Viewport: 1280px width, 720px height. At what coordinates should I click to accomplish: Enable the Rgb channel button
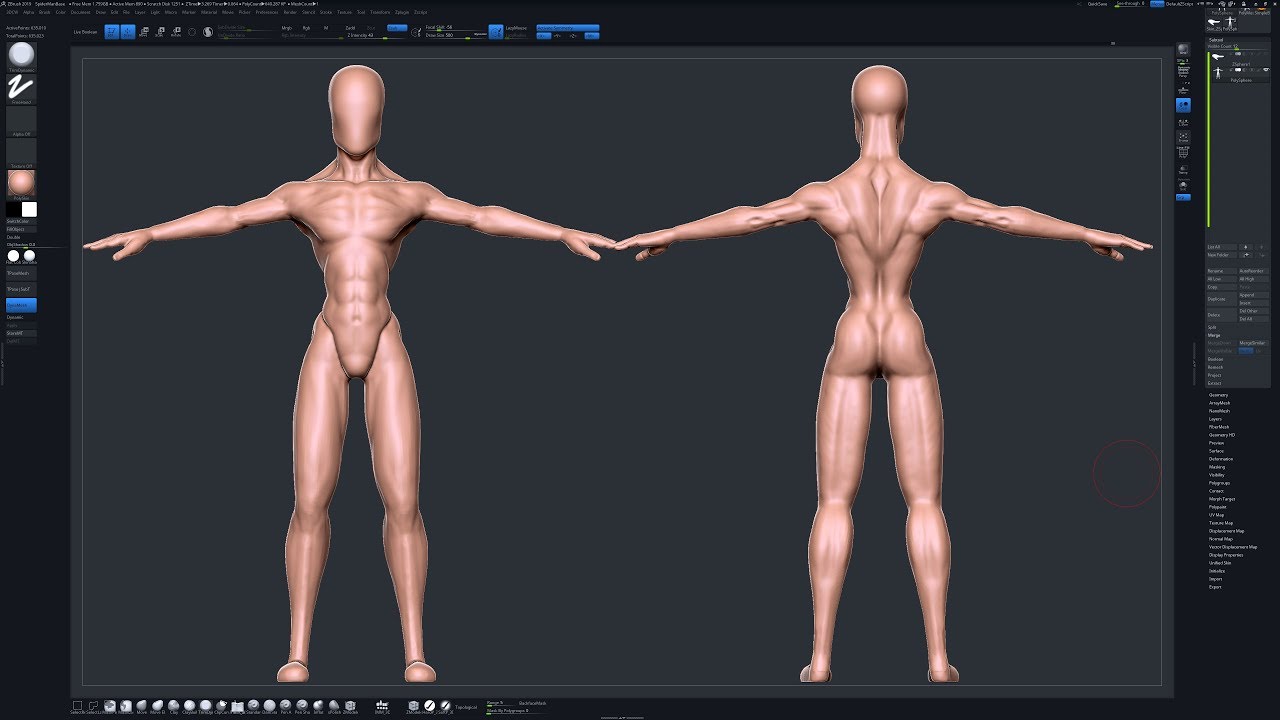[x=306, y=28]
